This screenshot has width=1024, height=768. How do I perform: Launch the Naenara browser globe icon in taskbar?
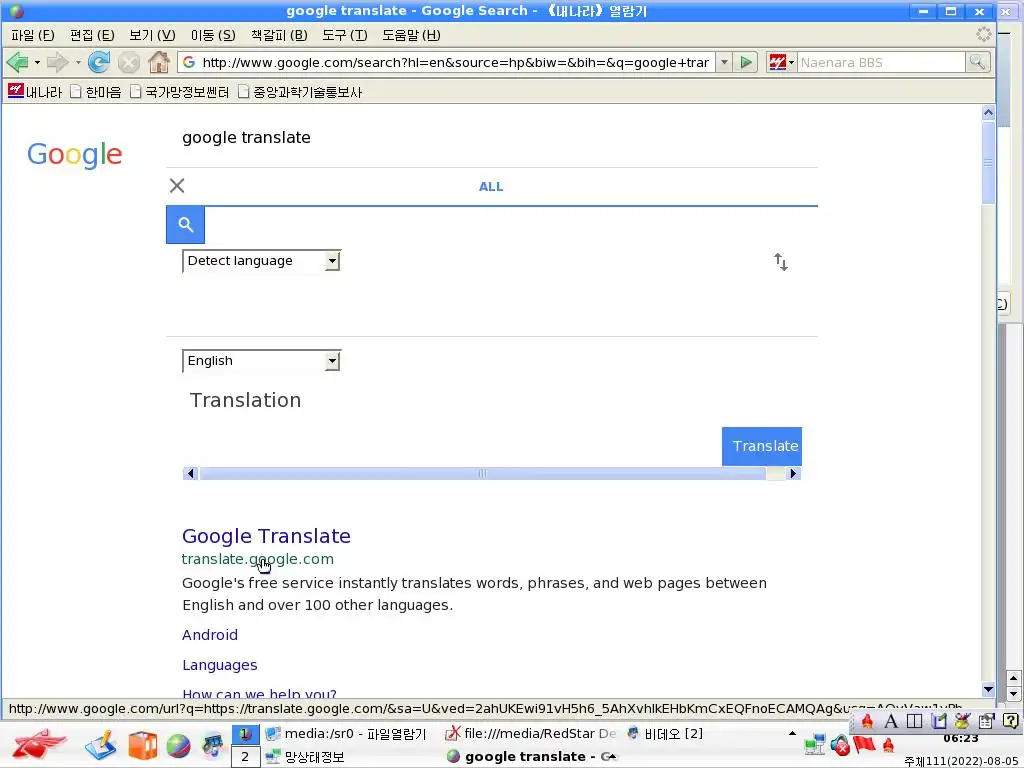pos(178,746)
